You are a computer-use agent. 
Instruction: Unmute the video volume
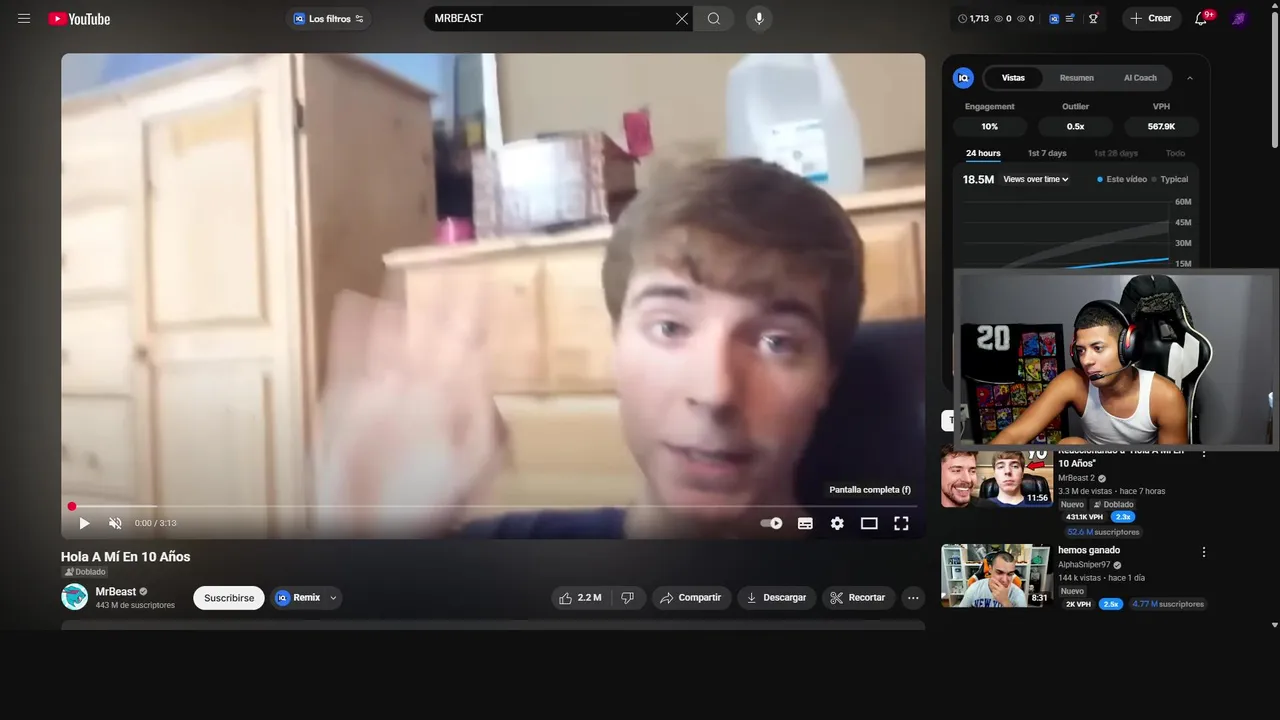tap(115, 523)
